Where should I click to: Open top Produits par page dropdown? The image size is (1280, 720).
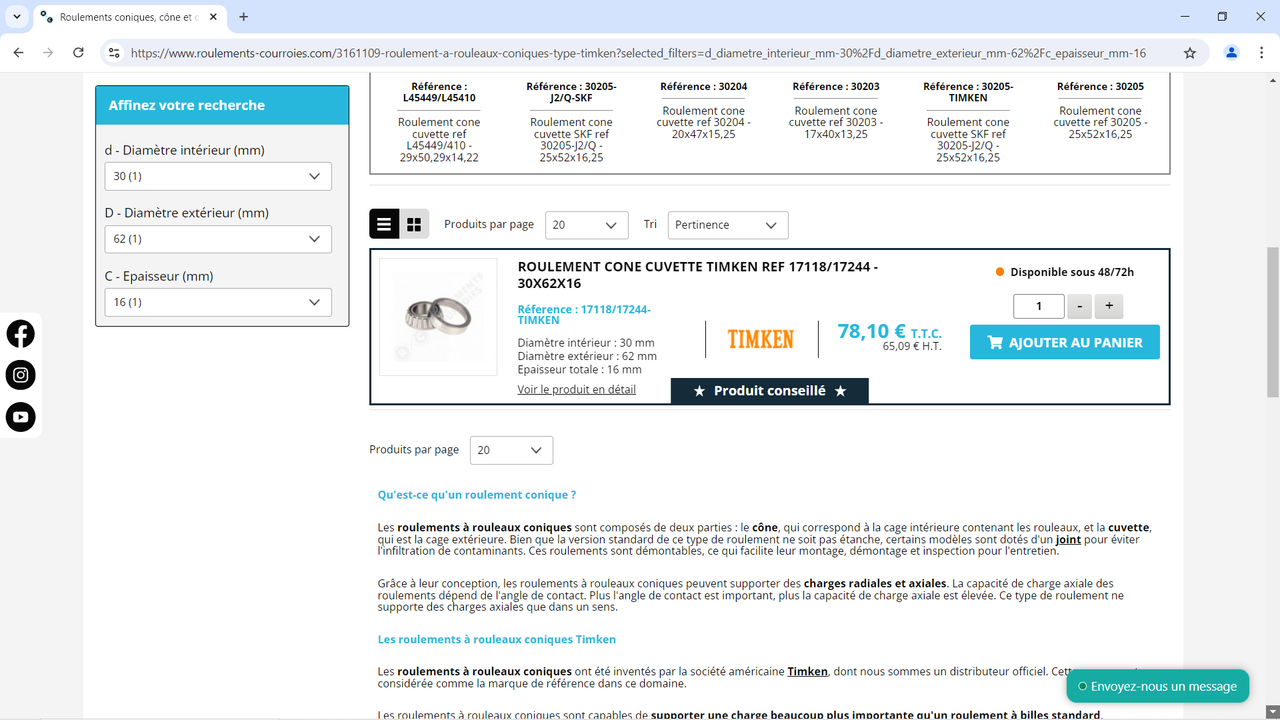point(587,225)
